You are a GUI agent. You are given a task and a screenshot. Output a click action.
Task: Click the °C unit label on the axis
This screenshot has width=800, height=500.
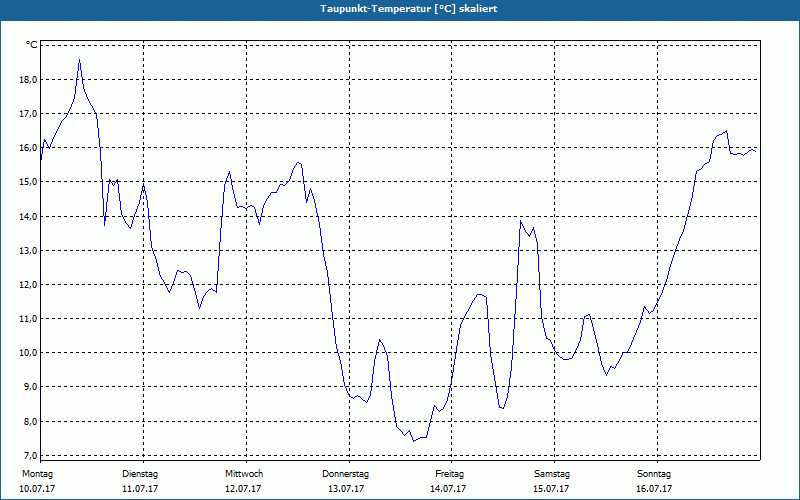(x=31, y=45)
